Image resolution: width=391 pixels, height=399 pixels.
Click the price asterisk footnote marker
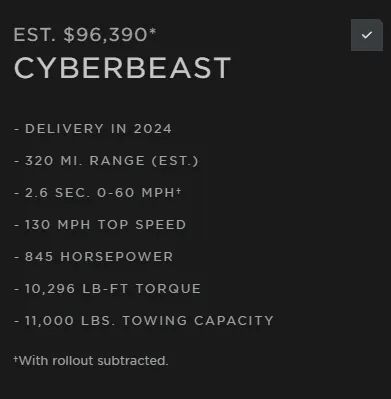pos(153,32)
